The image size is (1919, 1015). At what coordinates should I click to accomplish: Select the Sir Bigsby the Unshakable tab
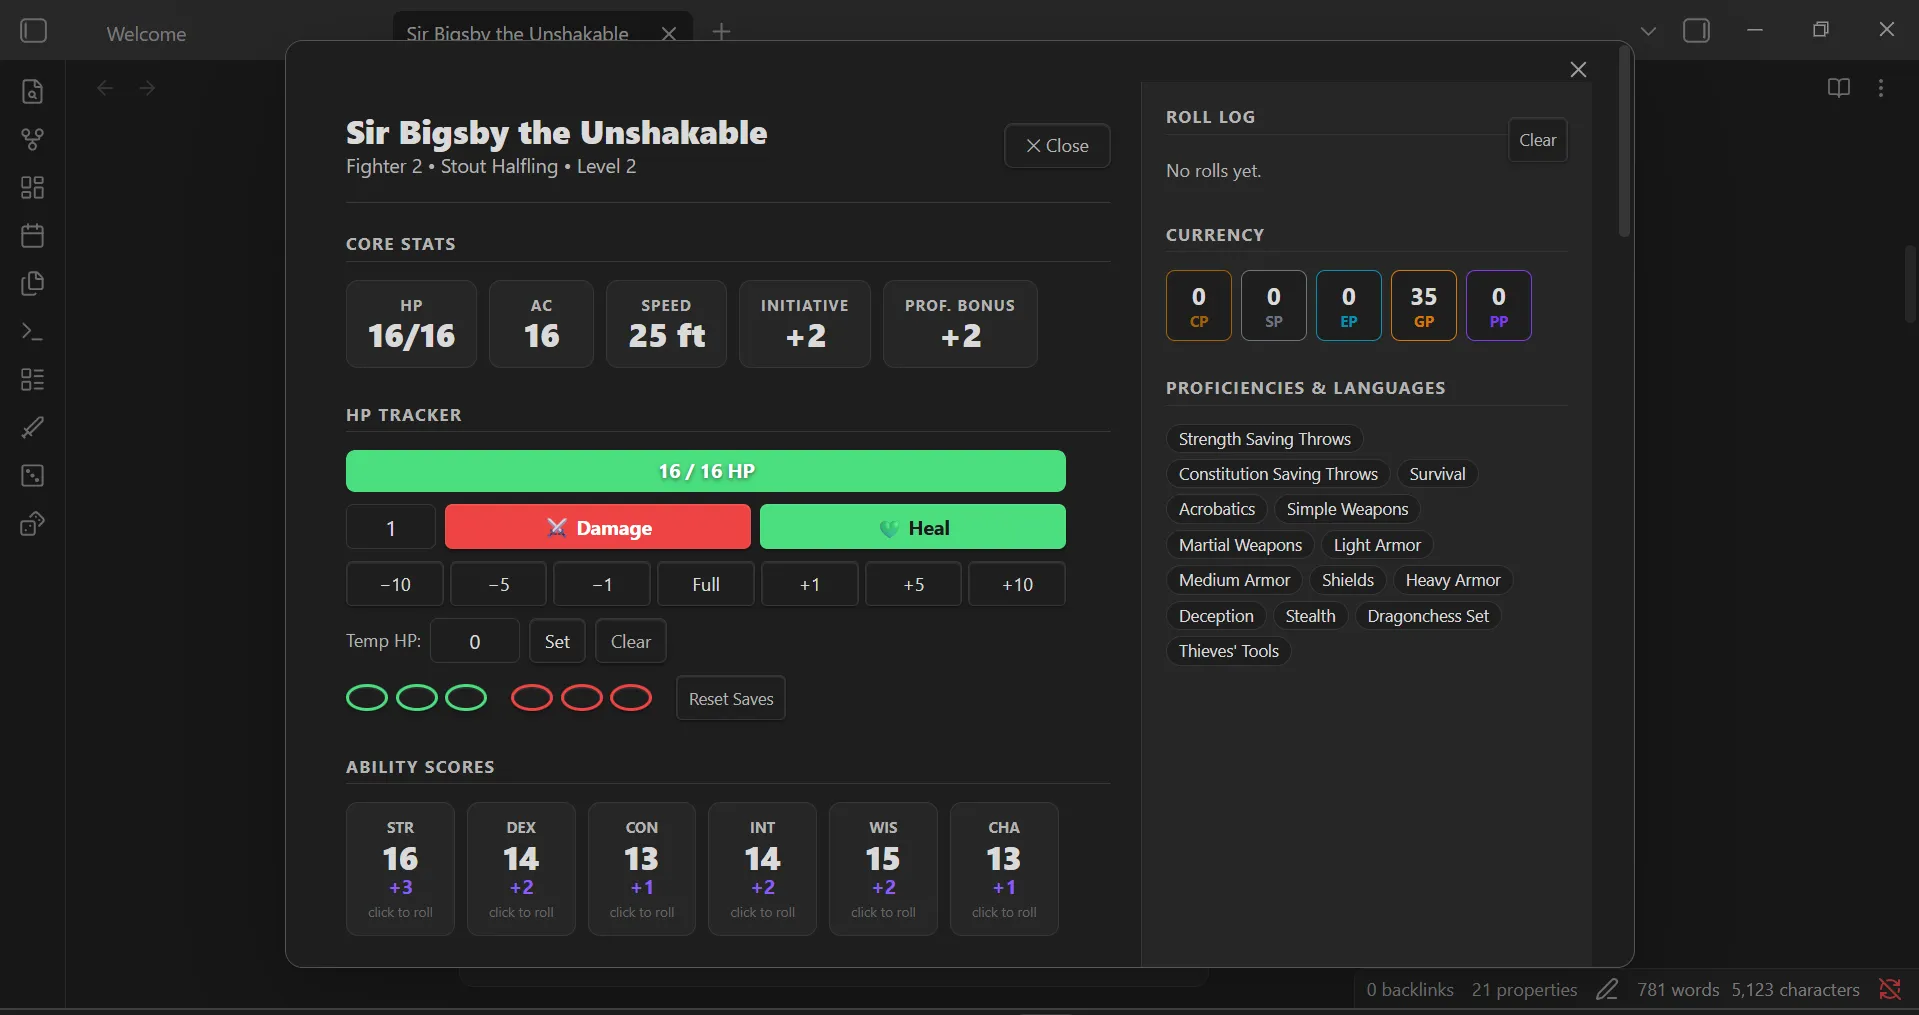(x=517, y=34)
